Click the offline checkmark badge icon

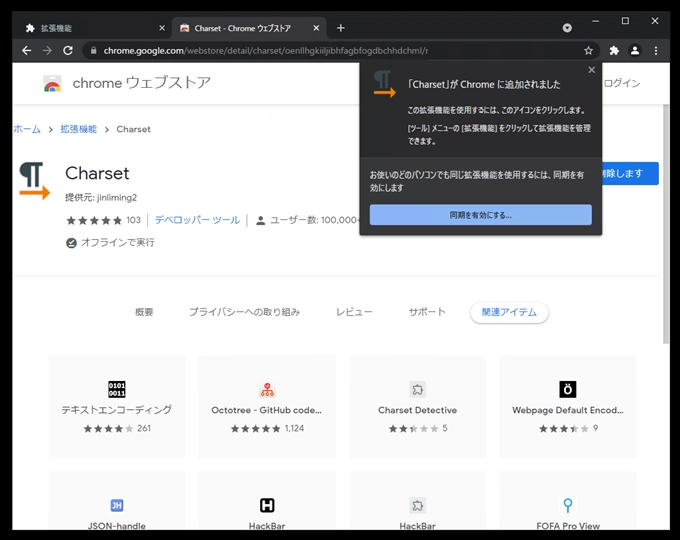coord(71,243)
